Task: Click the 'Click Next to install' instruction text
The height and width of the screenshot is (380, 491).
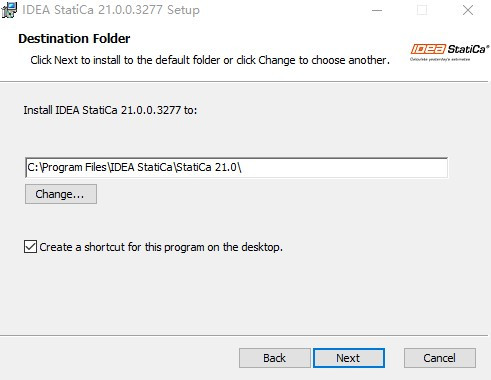Action: point(210,60)
